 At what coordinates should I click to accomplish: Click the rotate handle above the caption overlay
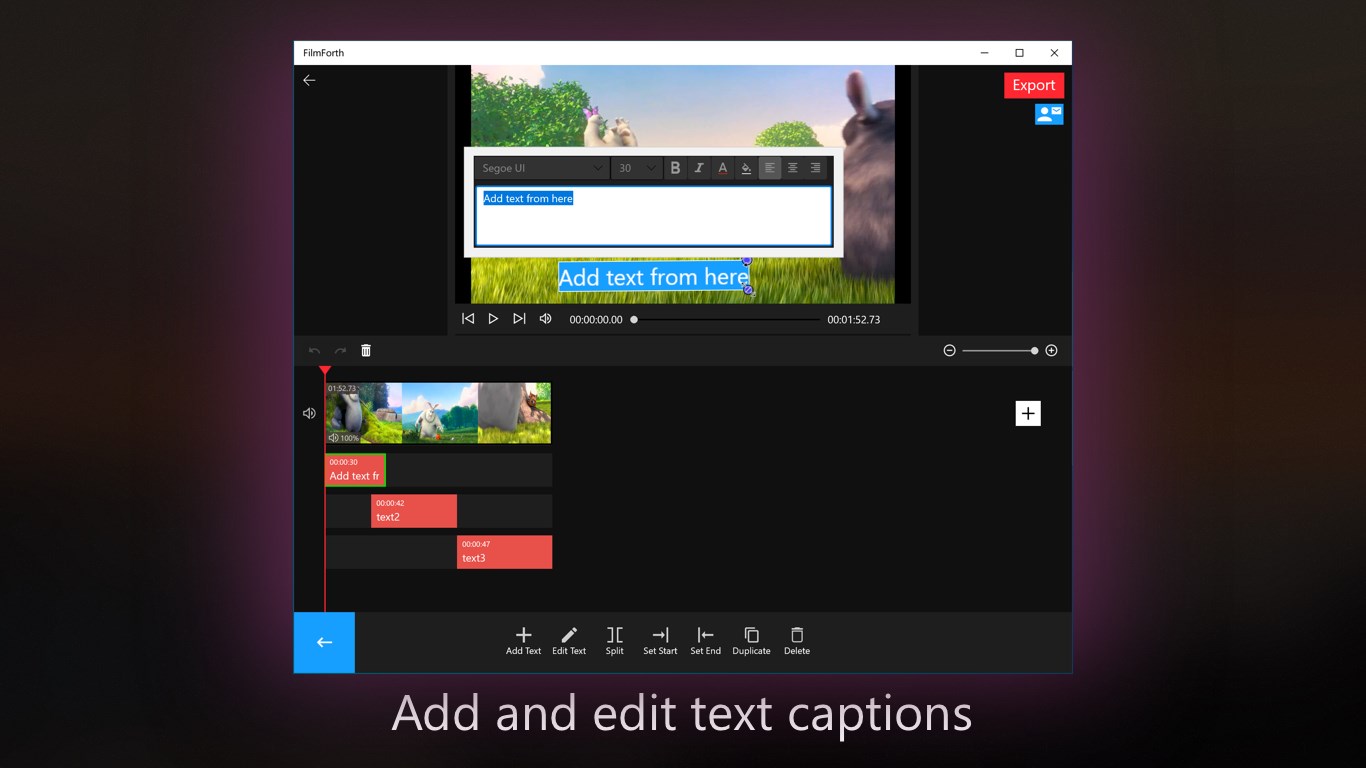[746, 260]
